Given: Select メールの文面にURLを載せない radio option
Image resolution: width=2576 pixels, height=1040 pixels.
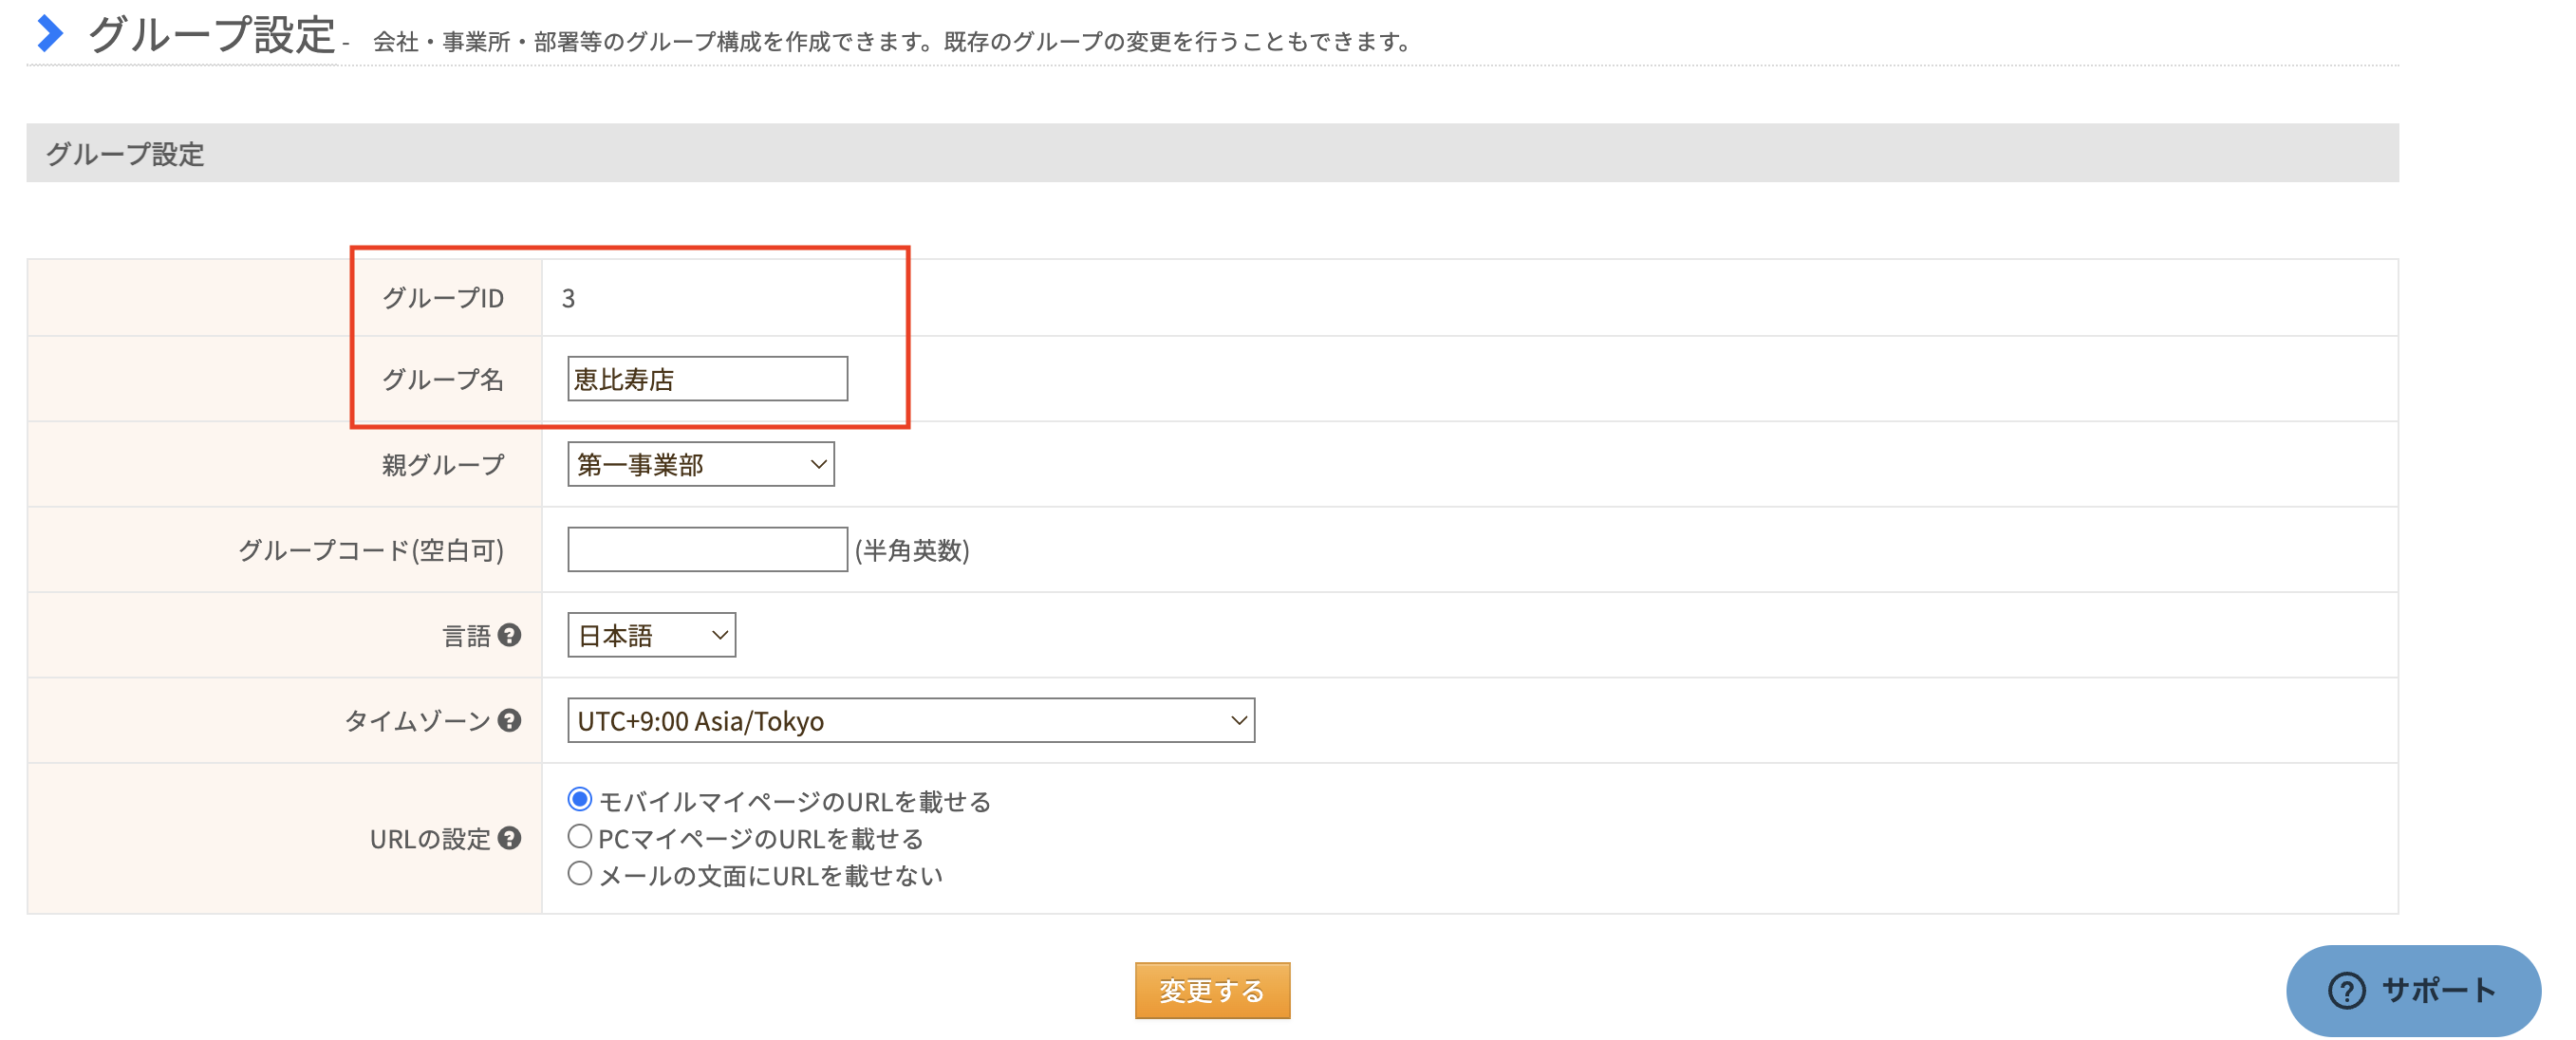Looking at the screenshot, I should click(579, 873).
